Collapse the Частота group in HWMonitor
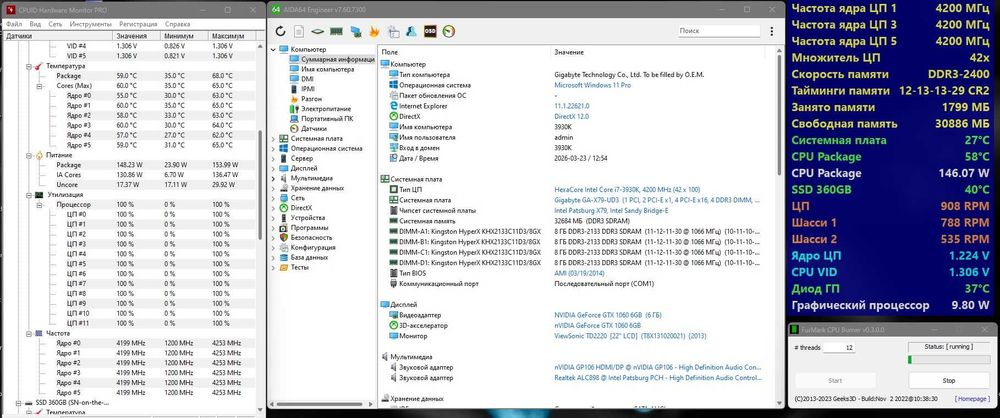This screenshot has height=418, width=1000. click(x=29, y=333)
